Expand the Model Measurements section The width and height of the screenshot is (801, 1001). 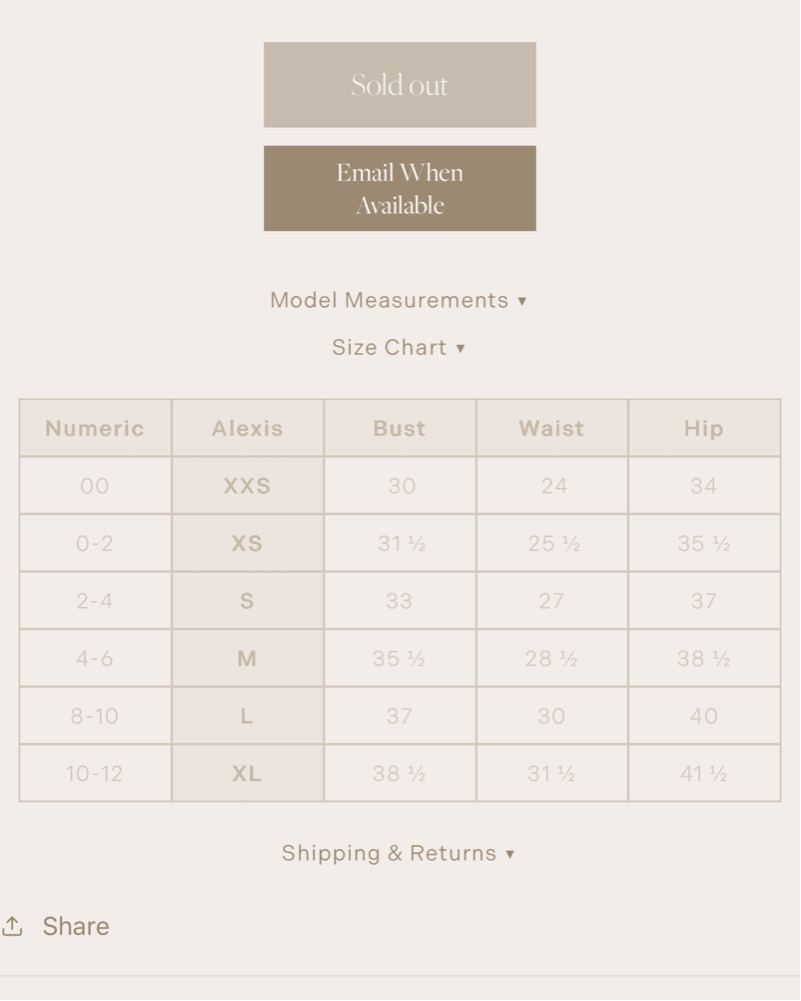398,300
